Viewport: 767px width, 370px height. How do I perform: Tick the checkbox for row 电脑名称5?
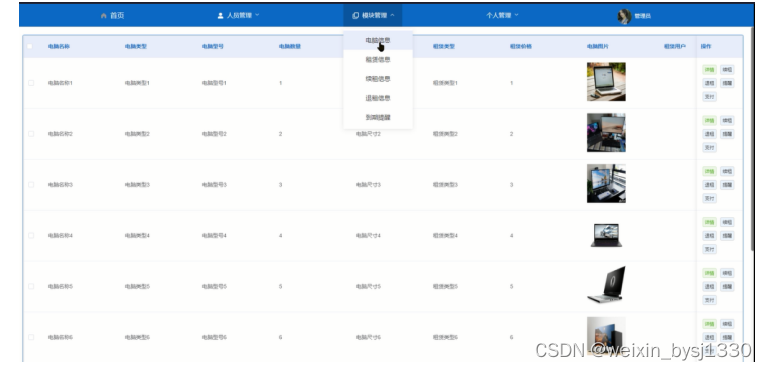tap(31, 286)
